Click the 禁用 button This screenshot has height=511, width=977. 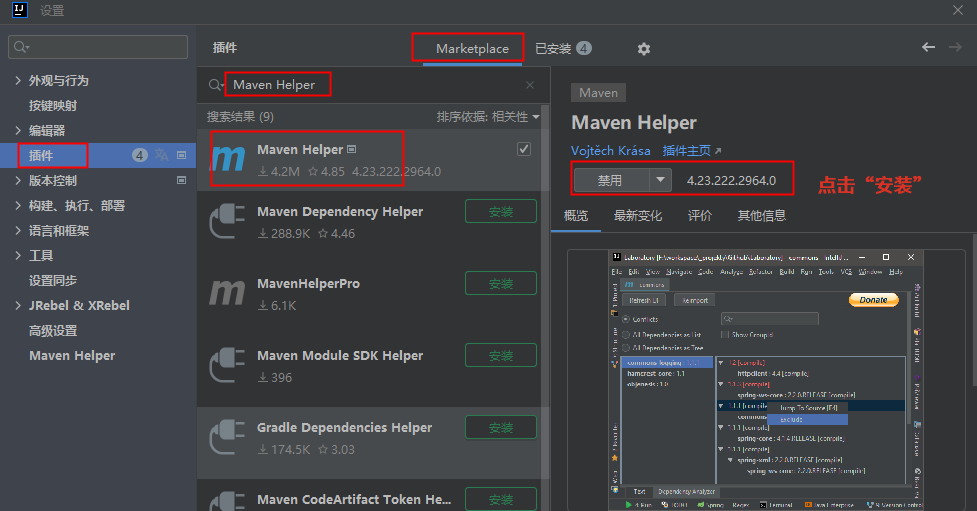pos(611,180)
